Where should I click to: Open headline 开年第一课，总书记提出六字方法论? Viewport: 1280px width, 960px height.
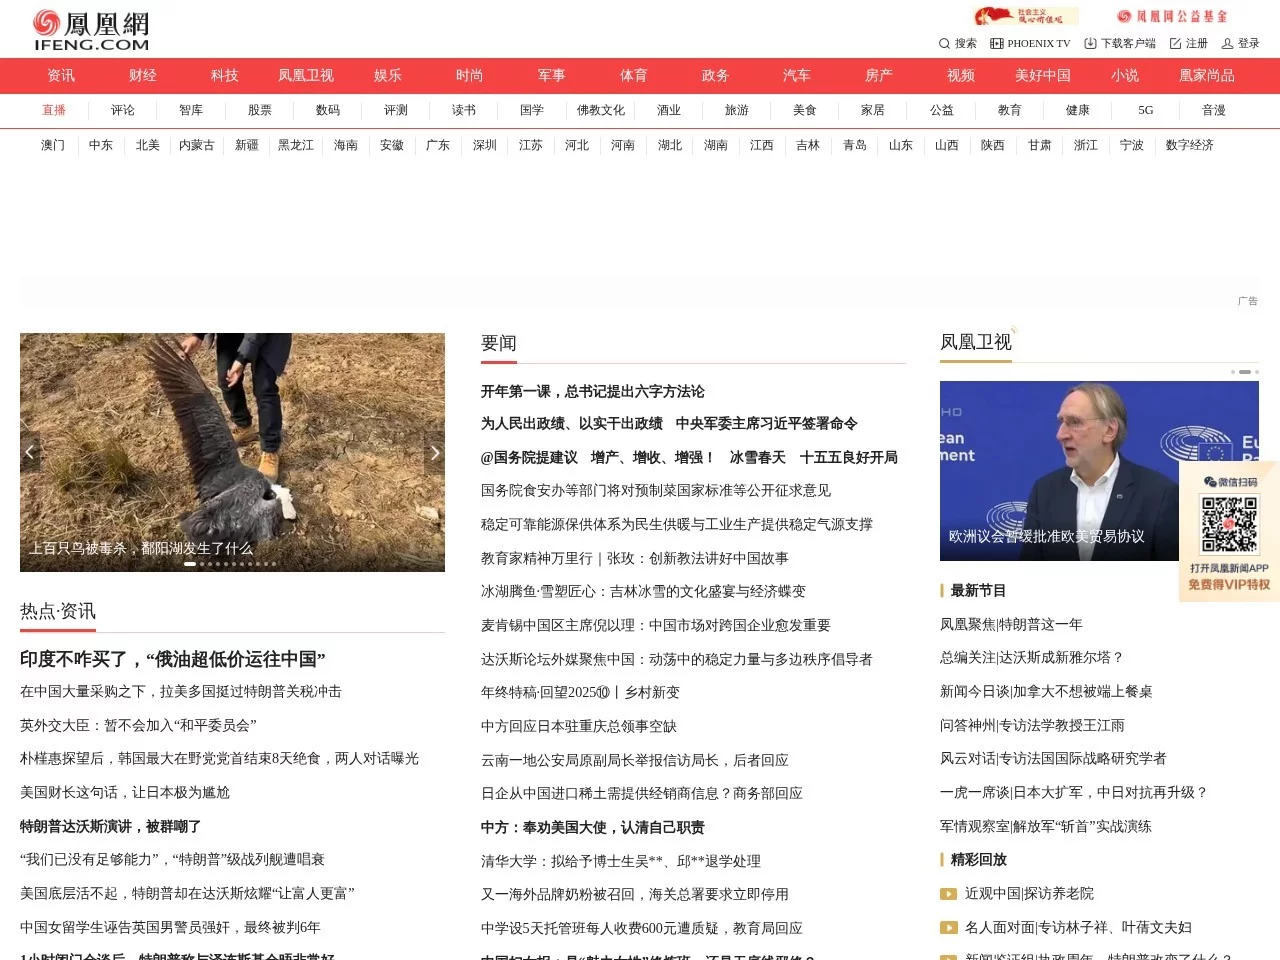point(590,391)
